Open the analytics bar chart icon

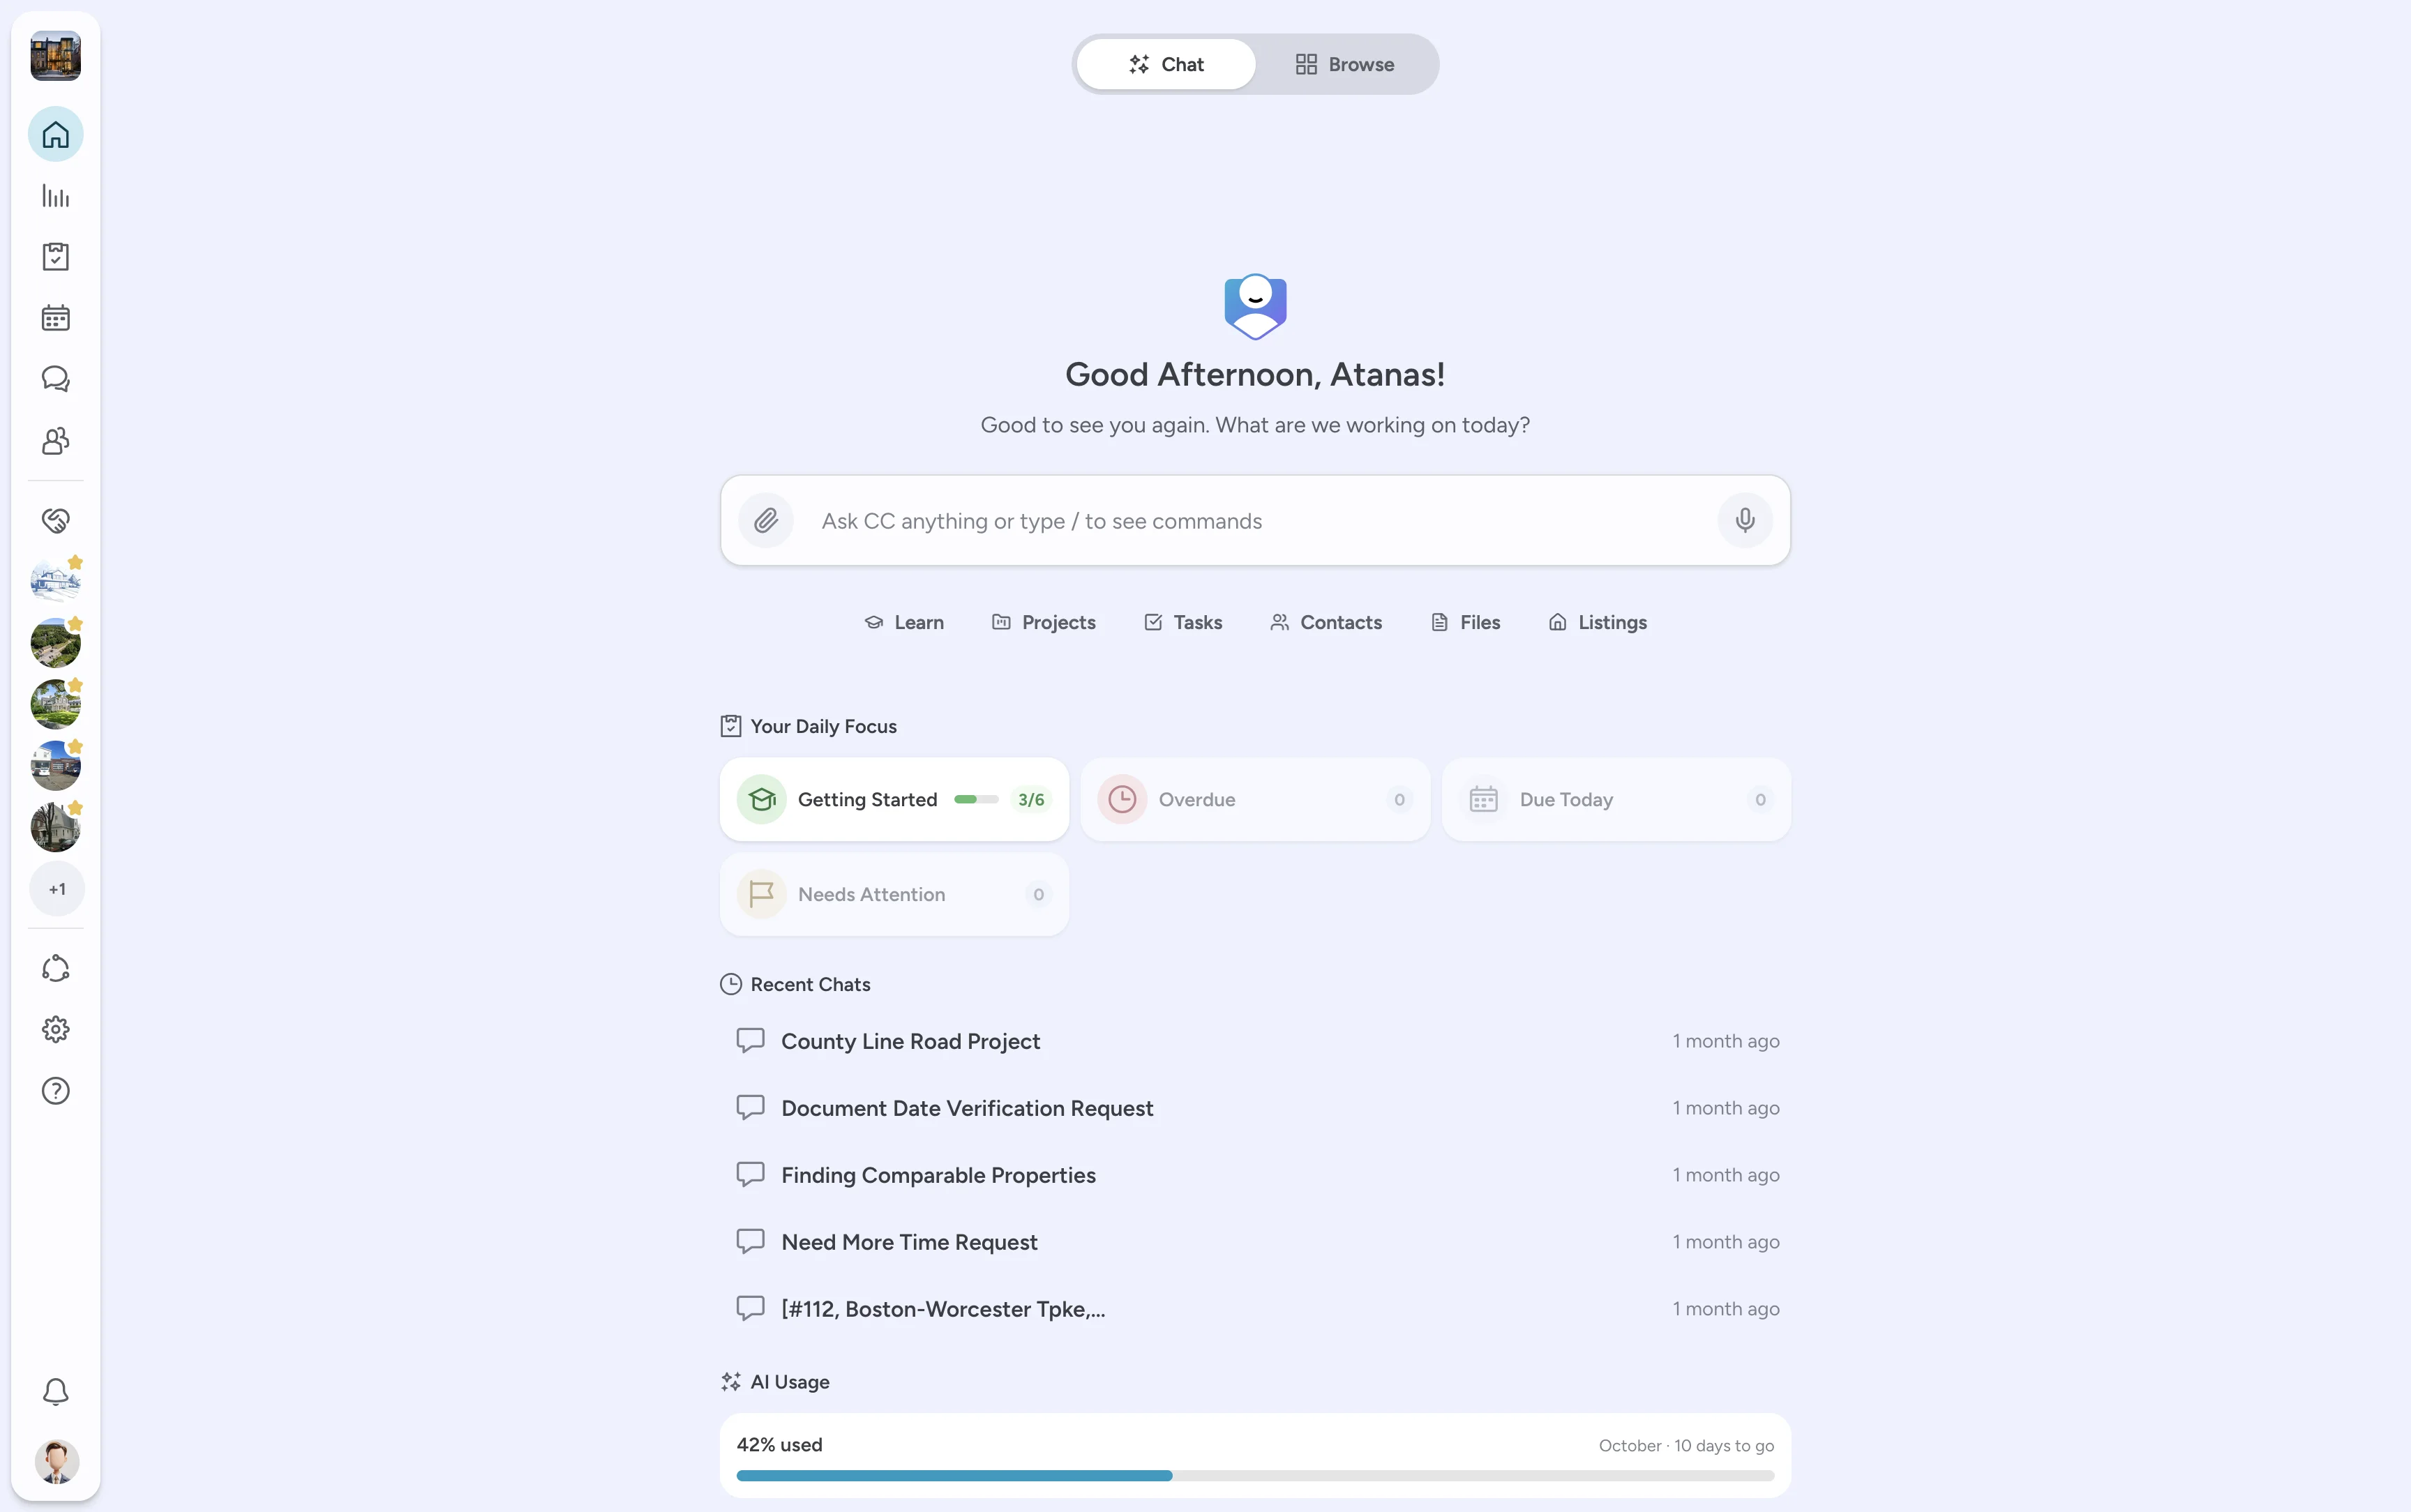(x=56, y=196)
